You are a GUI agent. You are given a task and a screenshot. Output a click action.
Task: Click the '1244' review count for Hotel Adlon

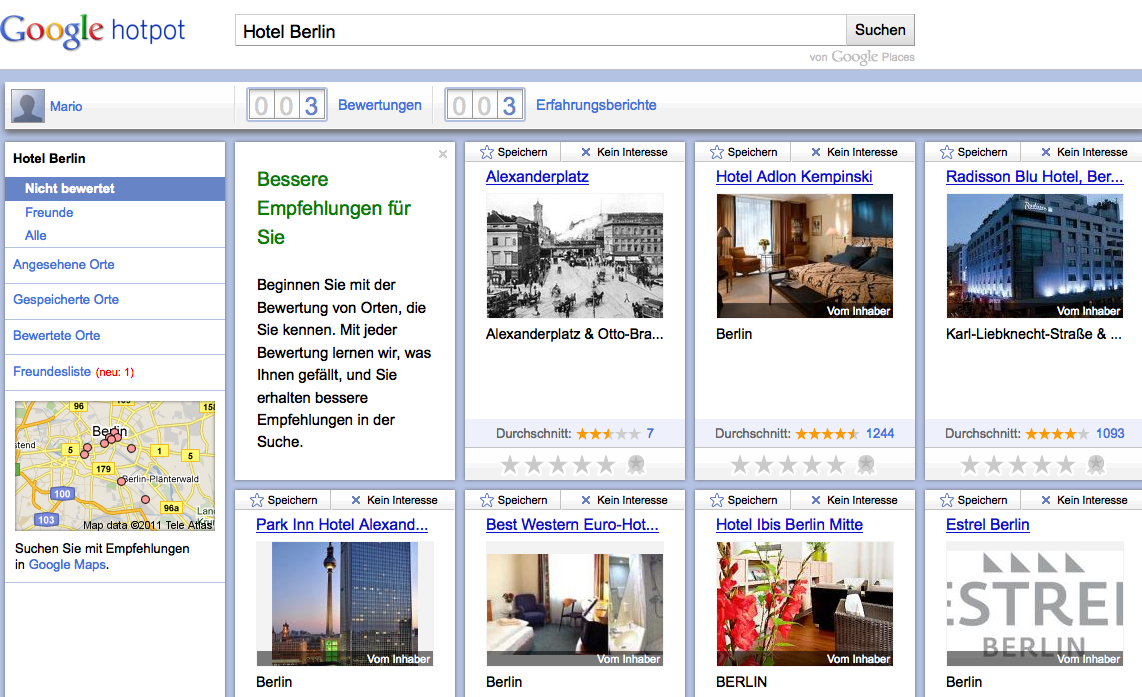(x=880, y=434)
